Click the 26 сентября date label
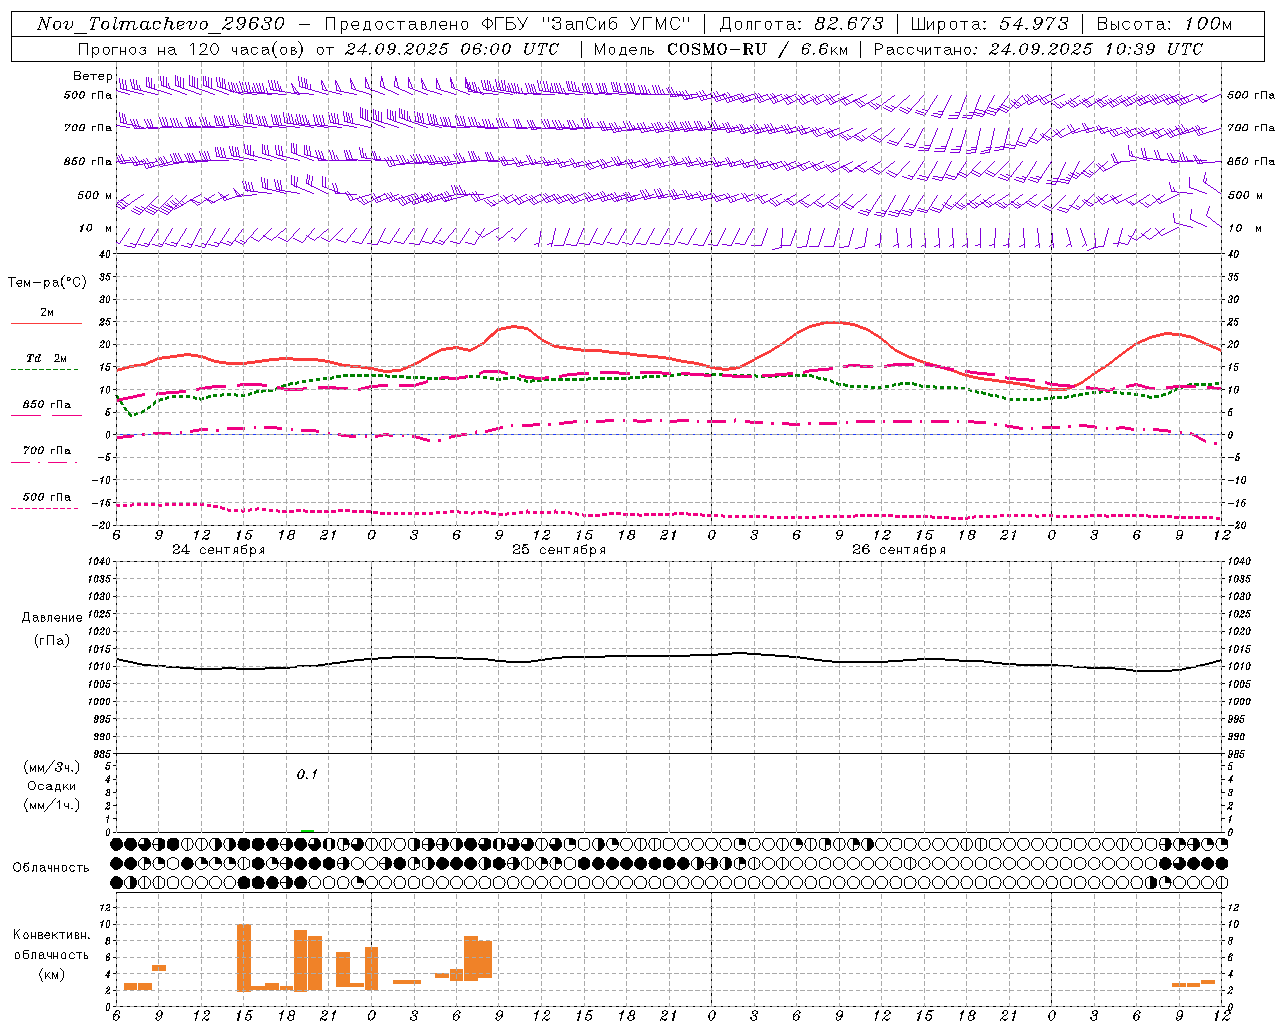The image size is (1280, 1024). click(899, 550)
